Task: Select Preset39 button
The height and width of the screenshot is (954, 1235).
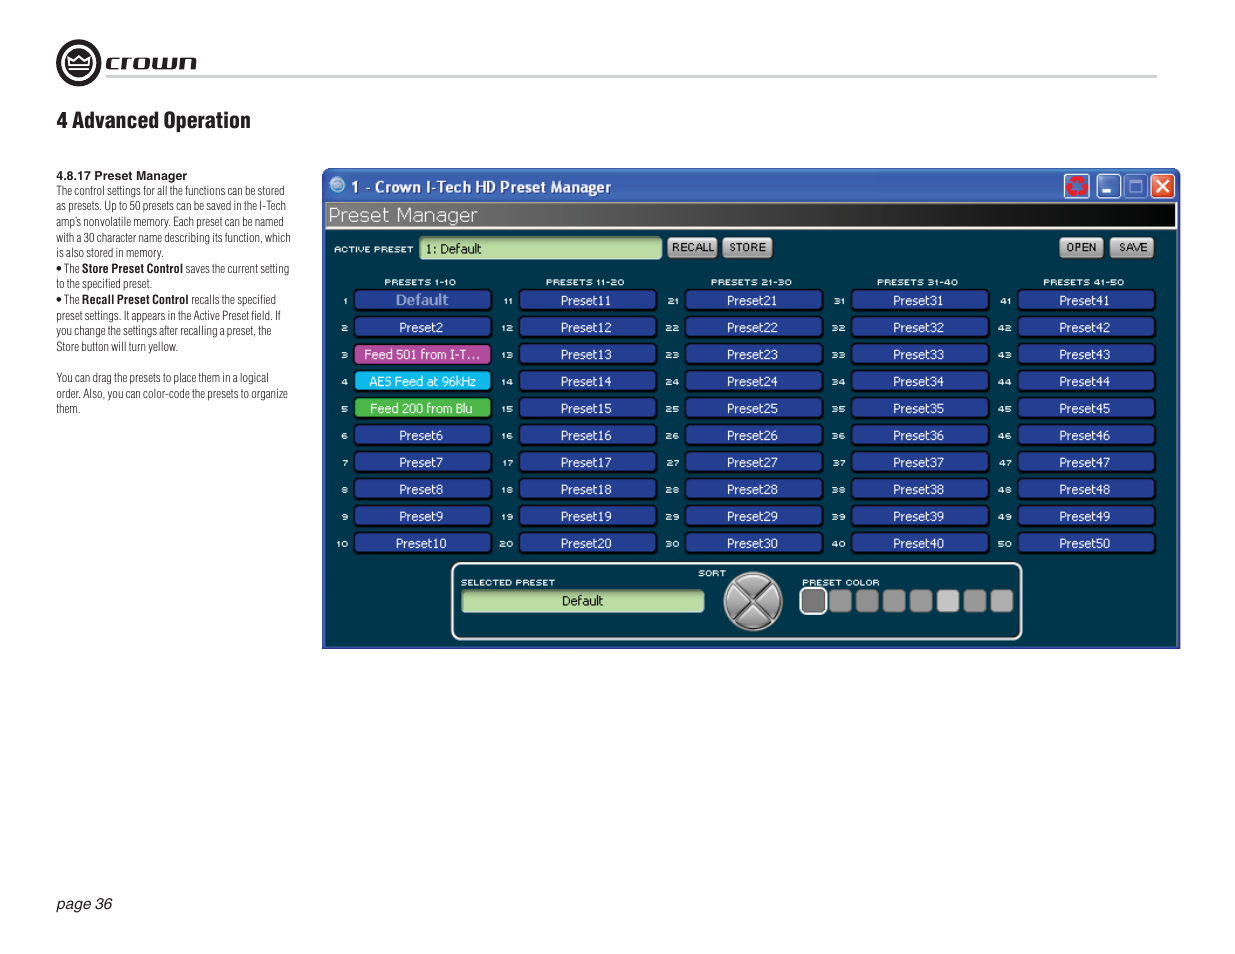Action: 919,516
